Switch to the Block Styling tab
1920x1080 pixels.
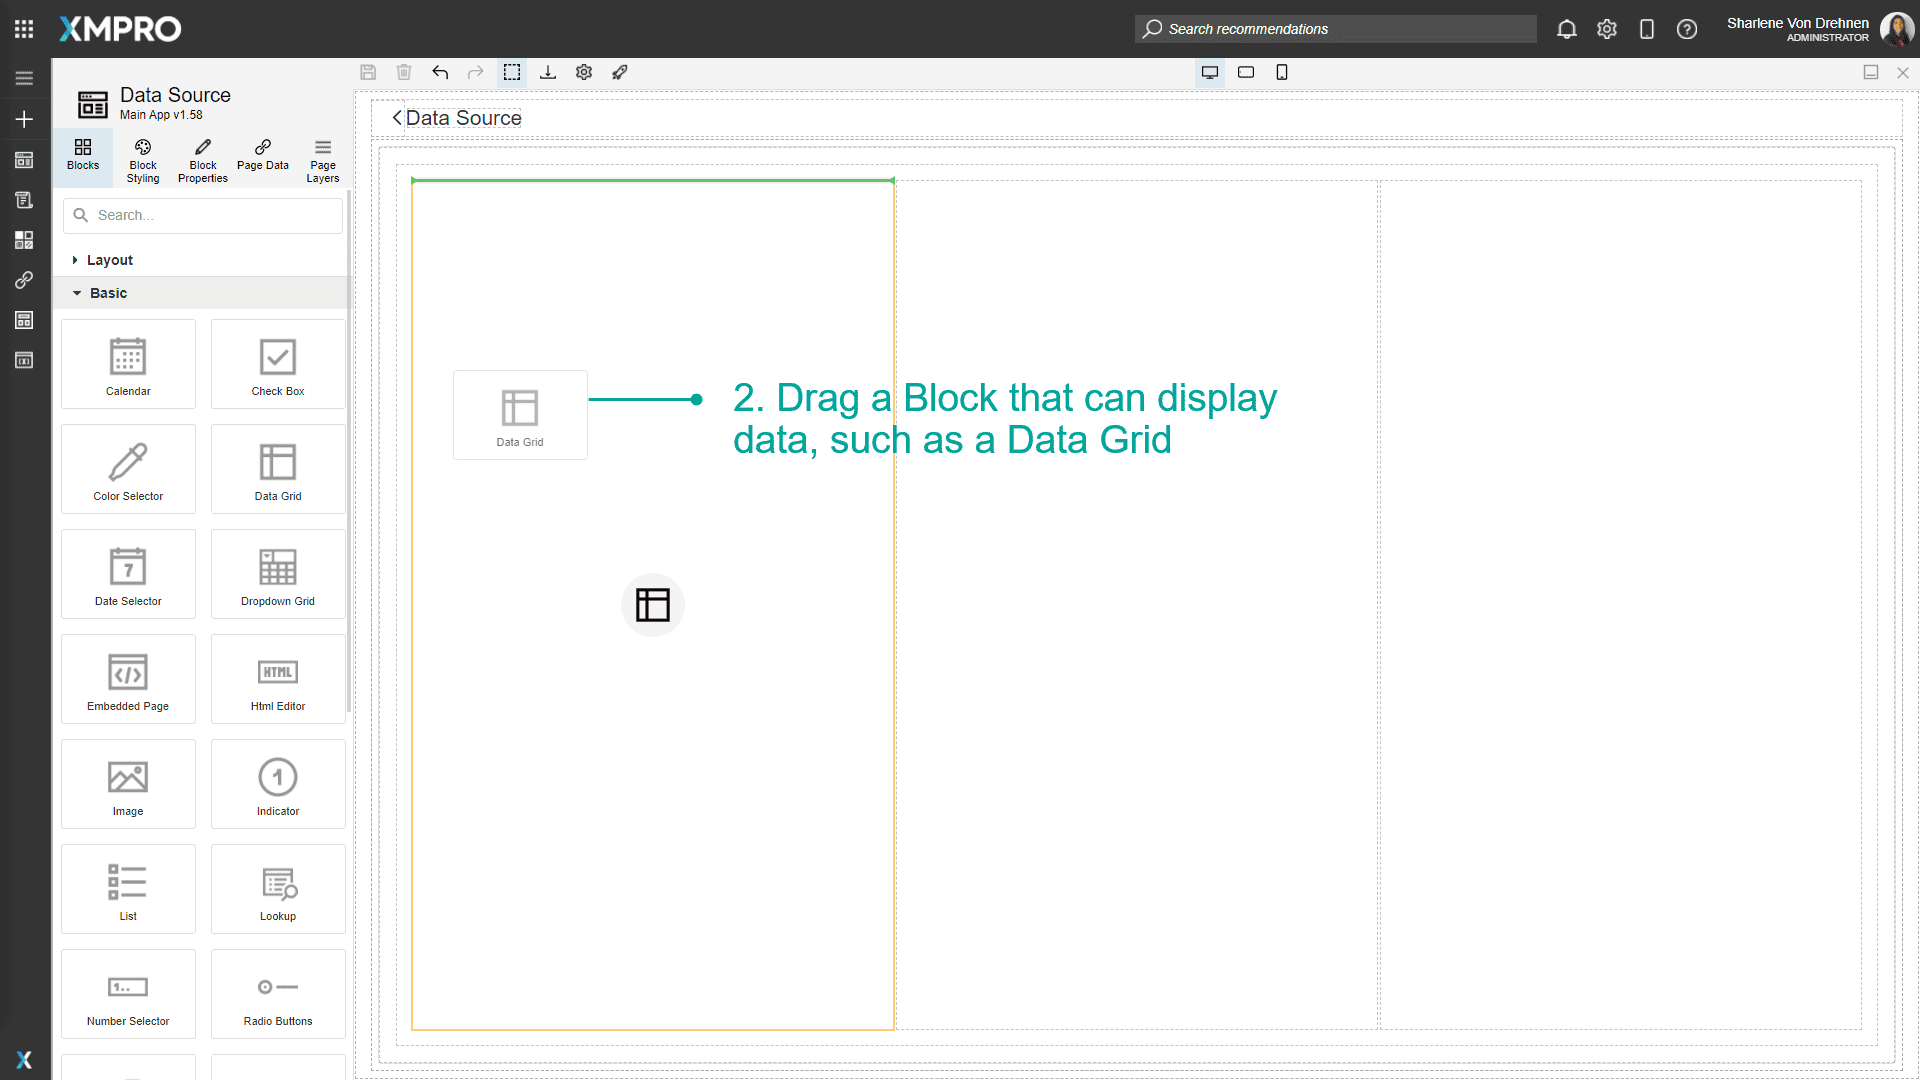pyautogui.click(x=142, y=160)
